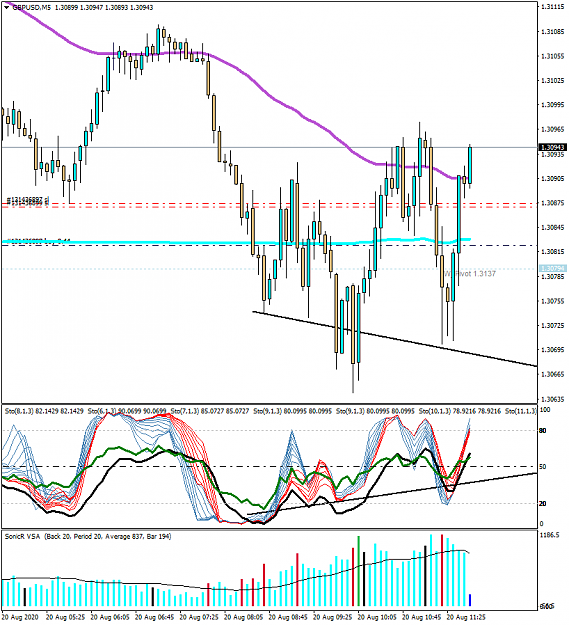Select the GBPUSD,M5 chart title

coord(32,8)
